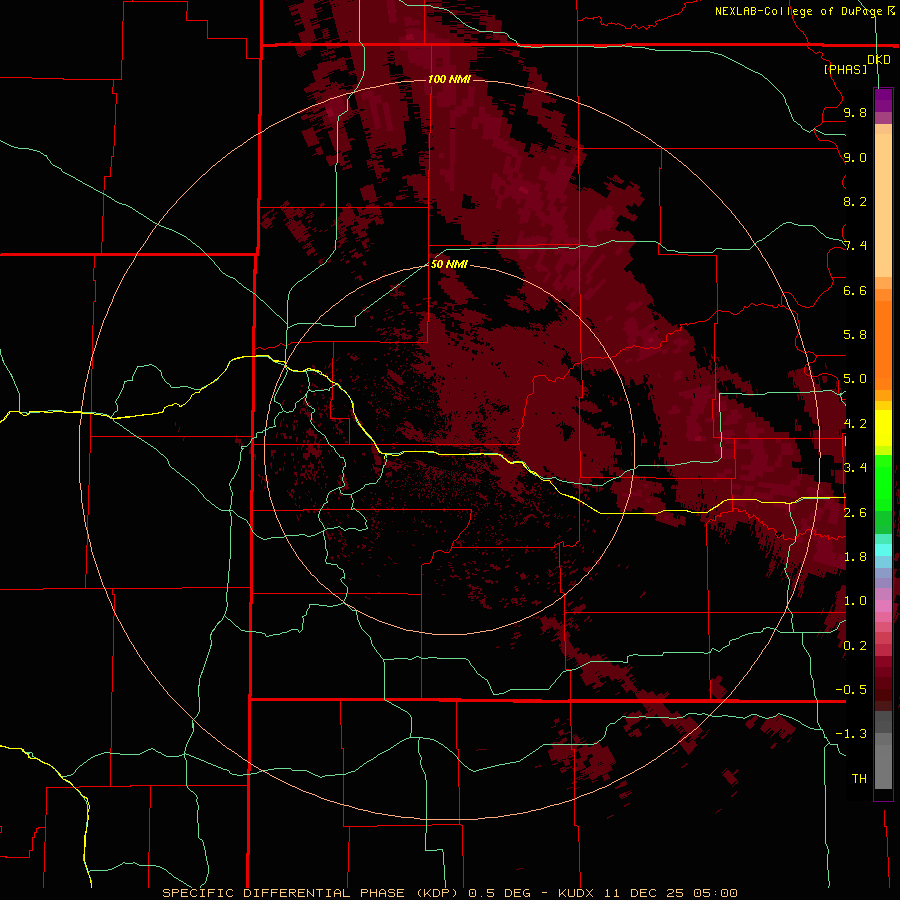Viewport: 900px width, 900px height.
Task: Click the '50 NMI' range ring label
Action: tap(449, 264)
